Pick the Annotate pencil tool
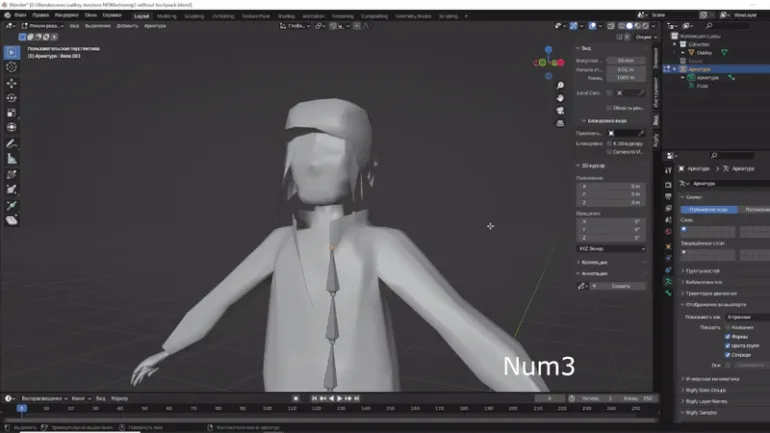This screenshot has height=433, width=770. pyautogui.click(x=12, y=143)
